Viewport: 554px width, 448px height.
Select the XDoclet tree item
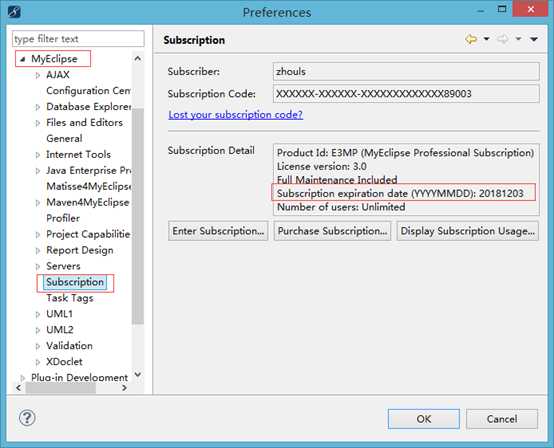(64, 362)
